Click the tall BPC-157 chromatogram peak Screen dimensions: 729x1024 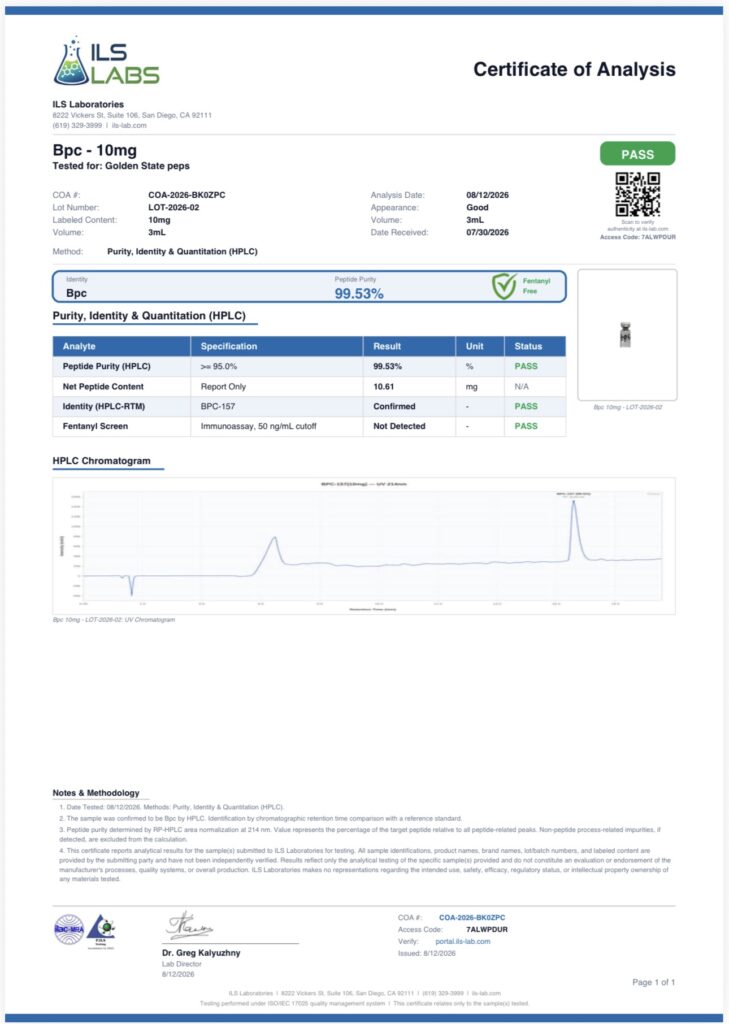pos(574,529)
